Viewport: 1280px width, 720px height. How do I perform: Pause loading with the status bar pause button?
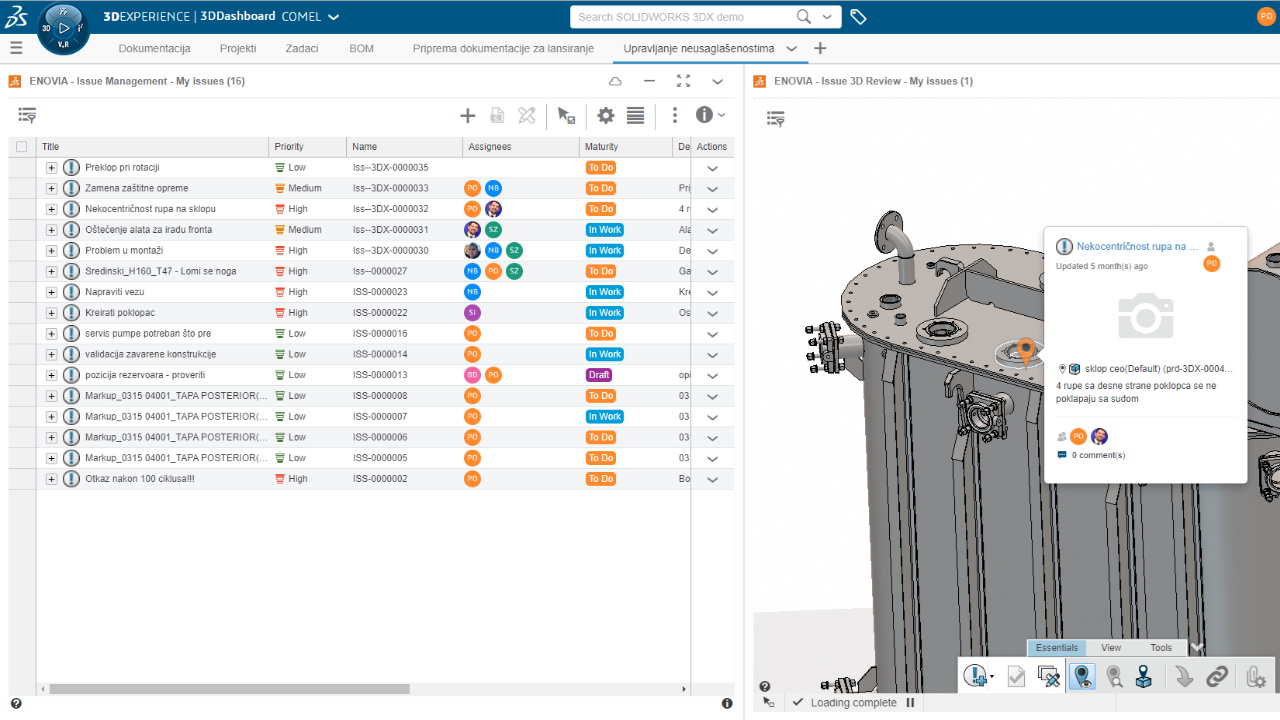[x=910, y=703]
